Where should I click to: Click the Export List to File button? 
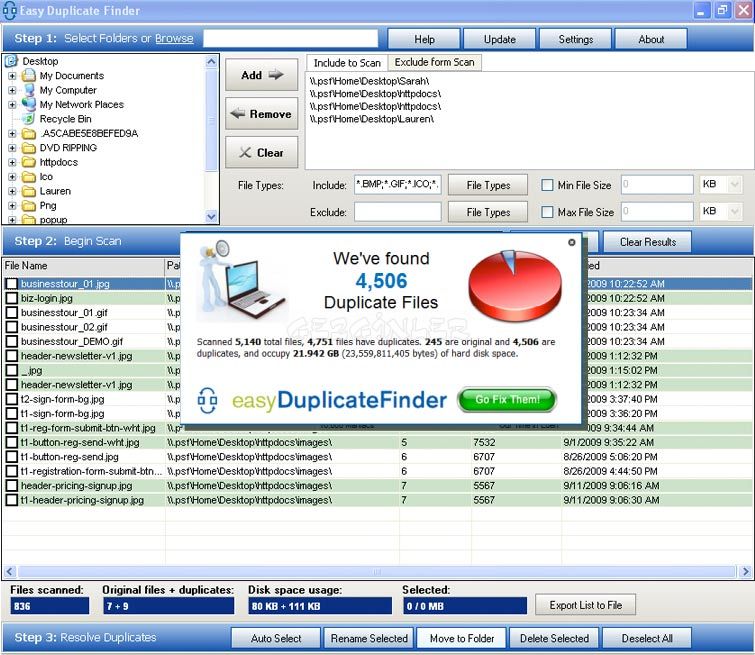pyautogui.click(x=586, y=605)
